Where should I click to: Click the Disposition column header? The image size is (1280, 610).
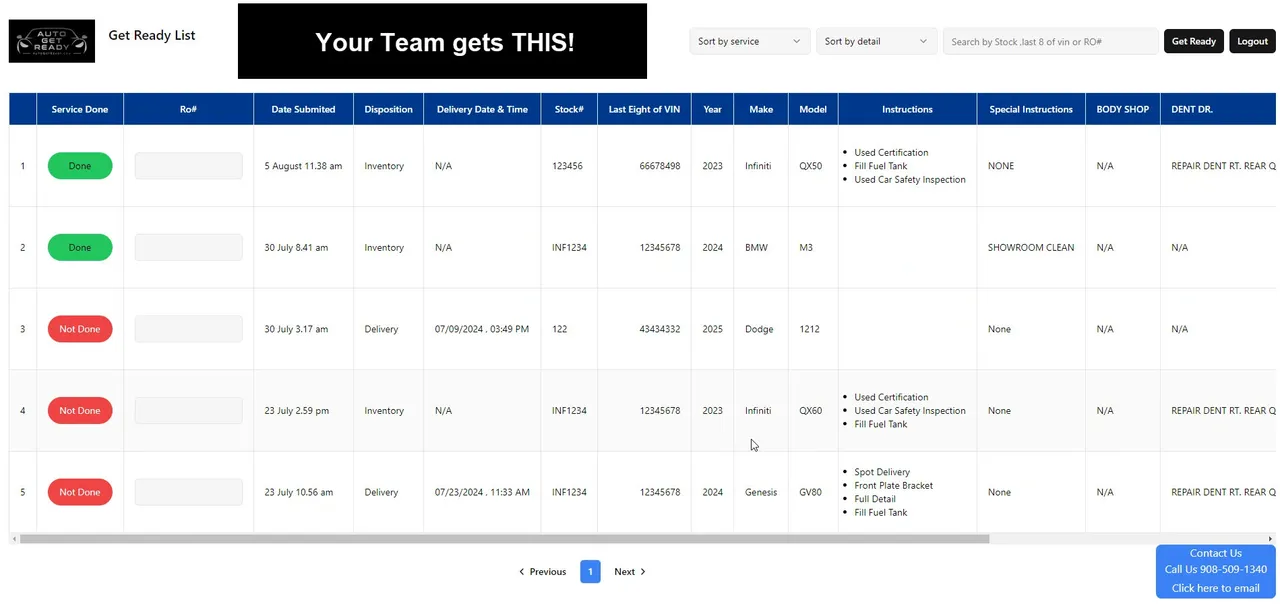(x=388, y=109)
